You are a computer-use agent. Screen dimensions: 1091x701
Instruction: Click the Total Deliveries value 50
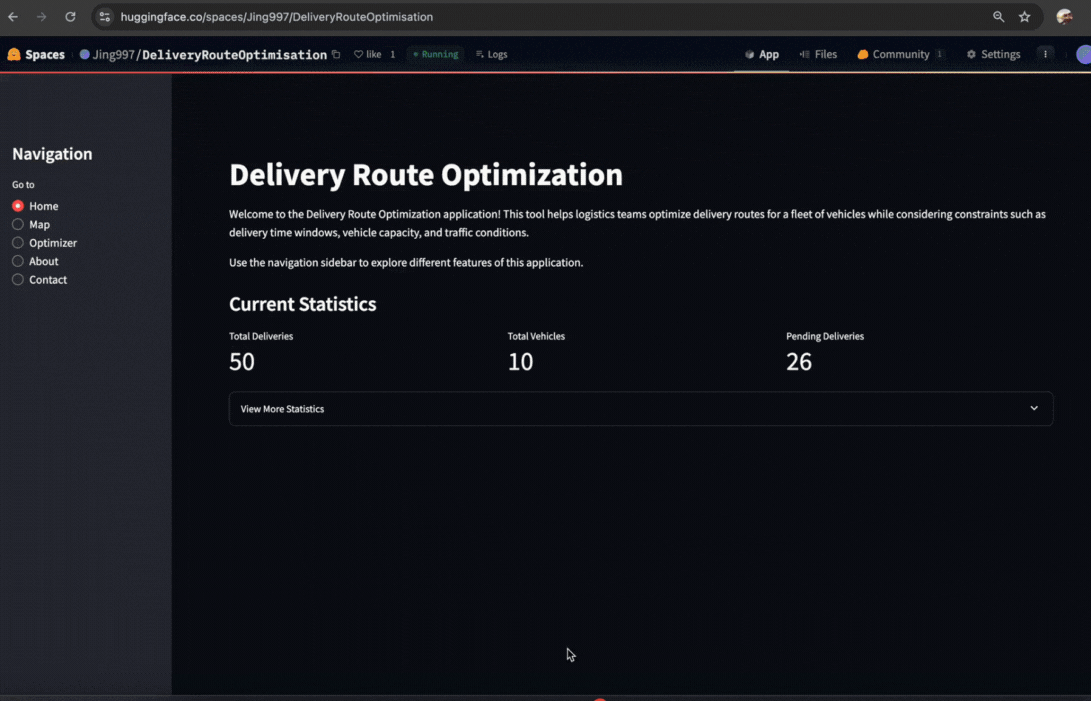pyautogui.click(x=242, y=361)
